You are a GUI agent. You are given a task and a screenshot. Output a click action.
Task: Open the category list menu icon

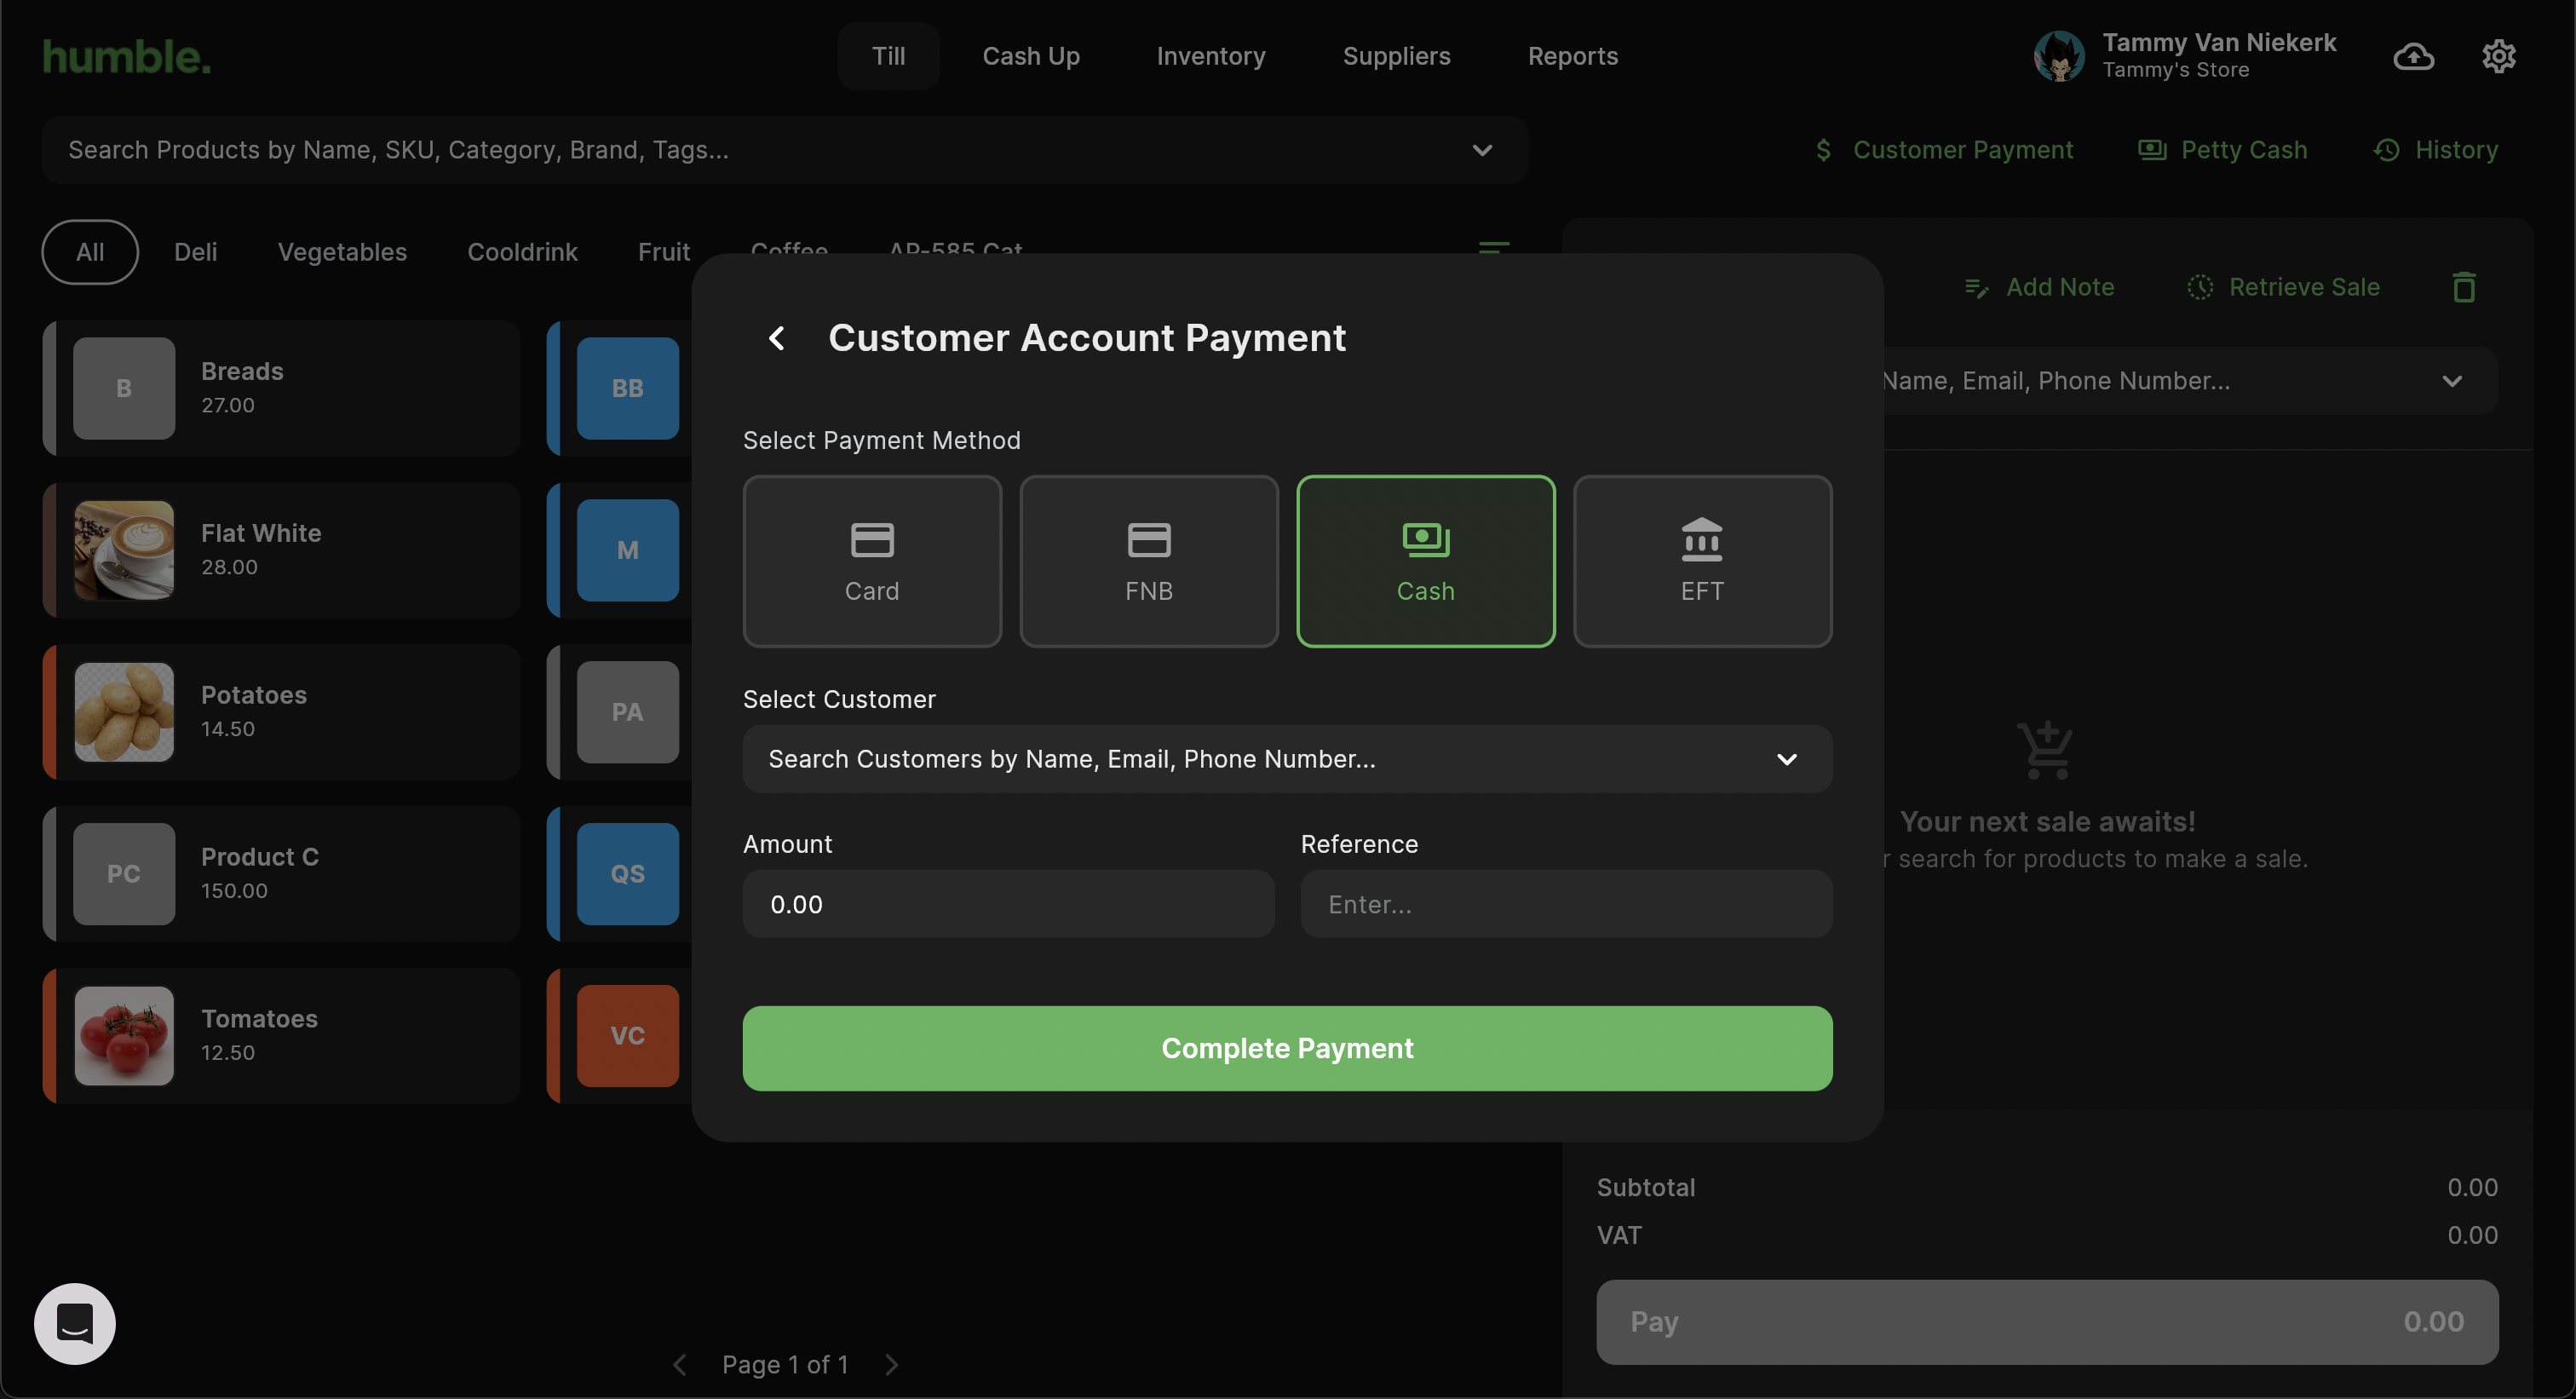click(x=1493, y=247)
